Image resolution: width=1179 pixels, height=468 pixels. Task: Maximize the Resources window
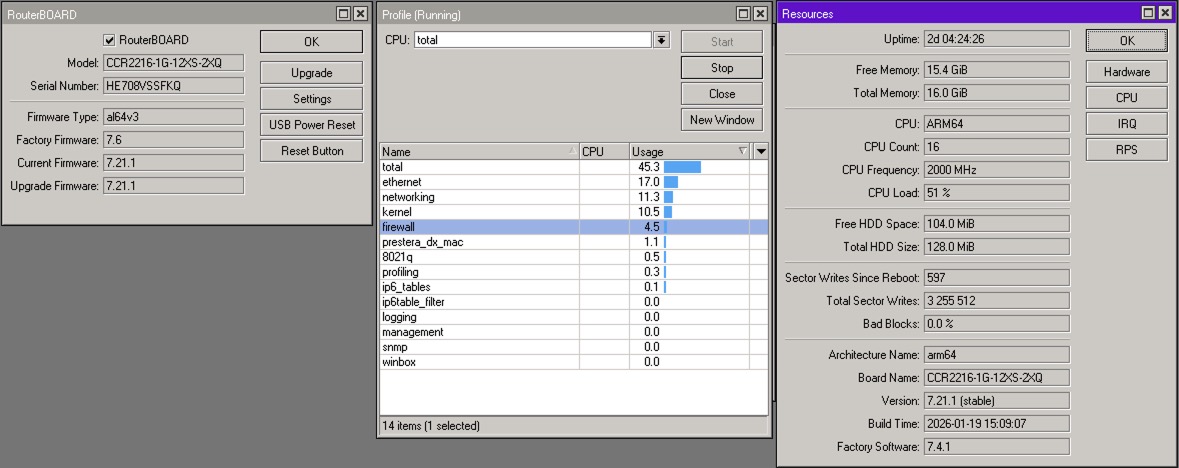(1147, 13)
